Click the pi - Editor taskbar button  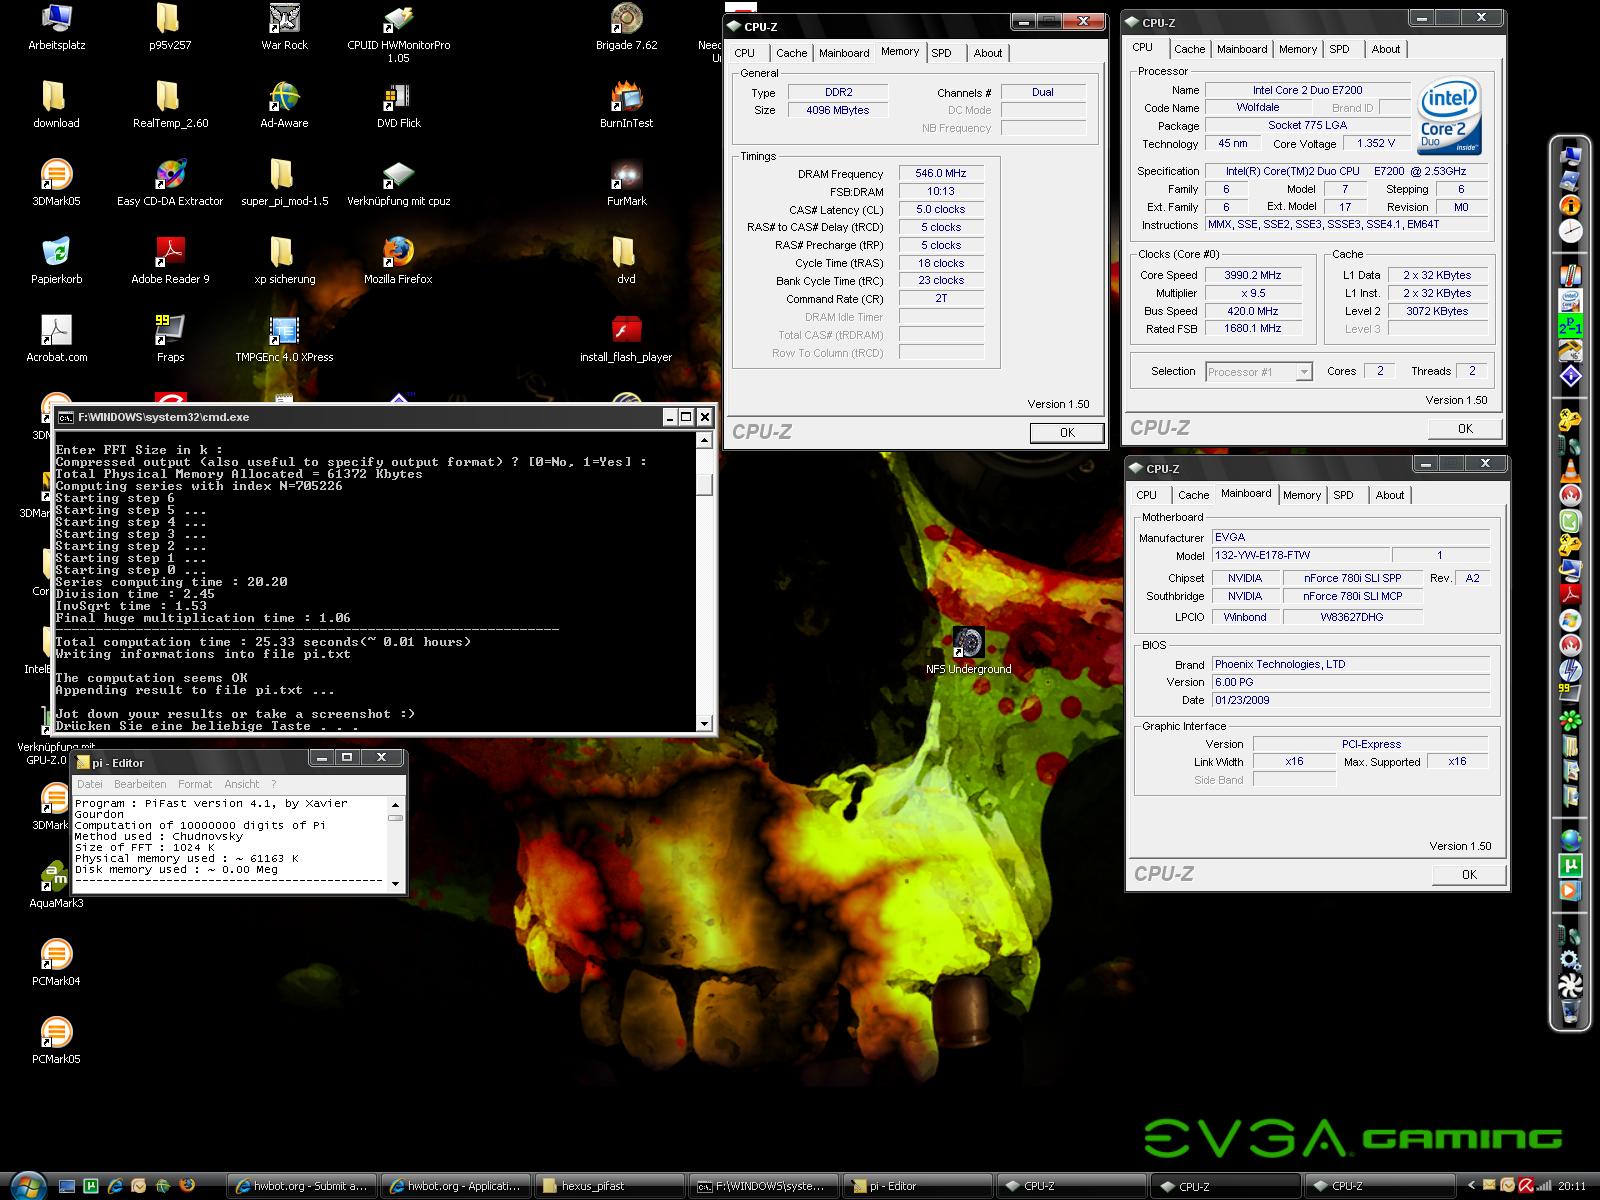(917, 1186)
